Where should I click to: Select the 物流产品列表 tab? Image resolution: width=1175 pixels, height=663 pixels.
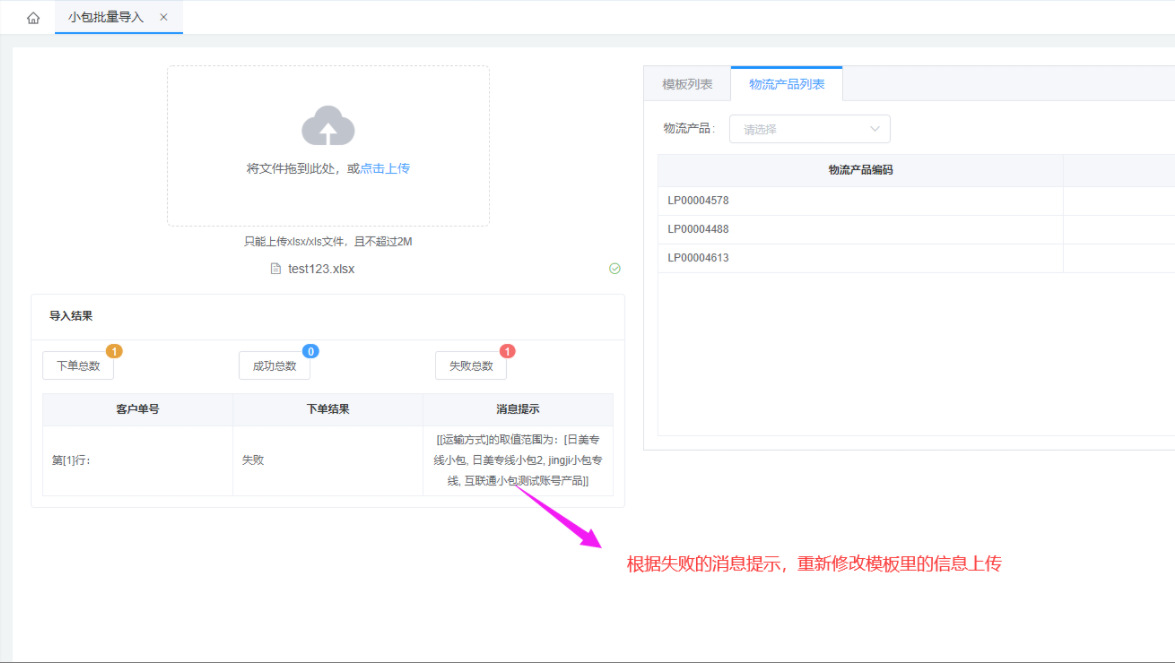click(x=787, y=84)
